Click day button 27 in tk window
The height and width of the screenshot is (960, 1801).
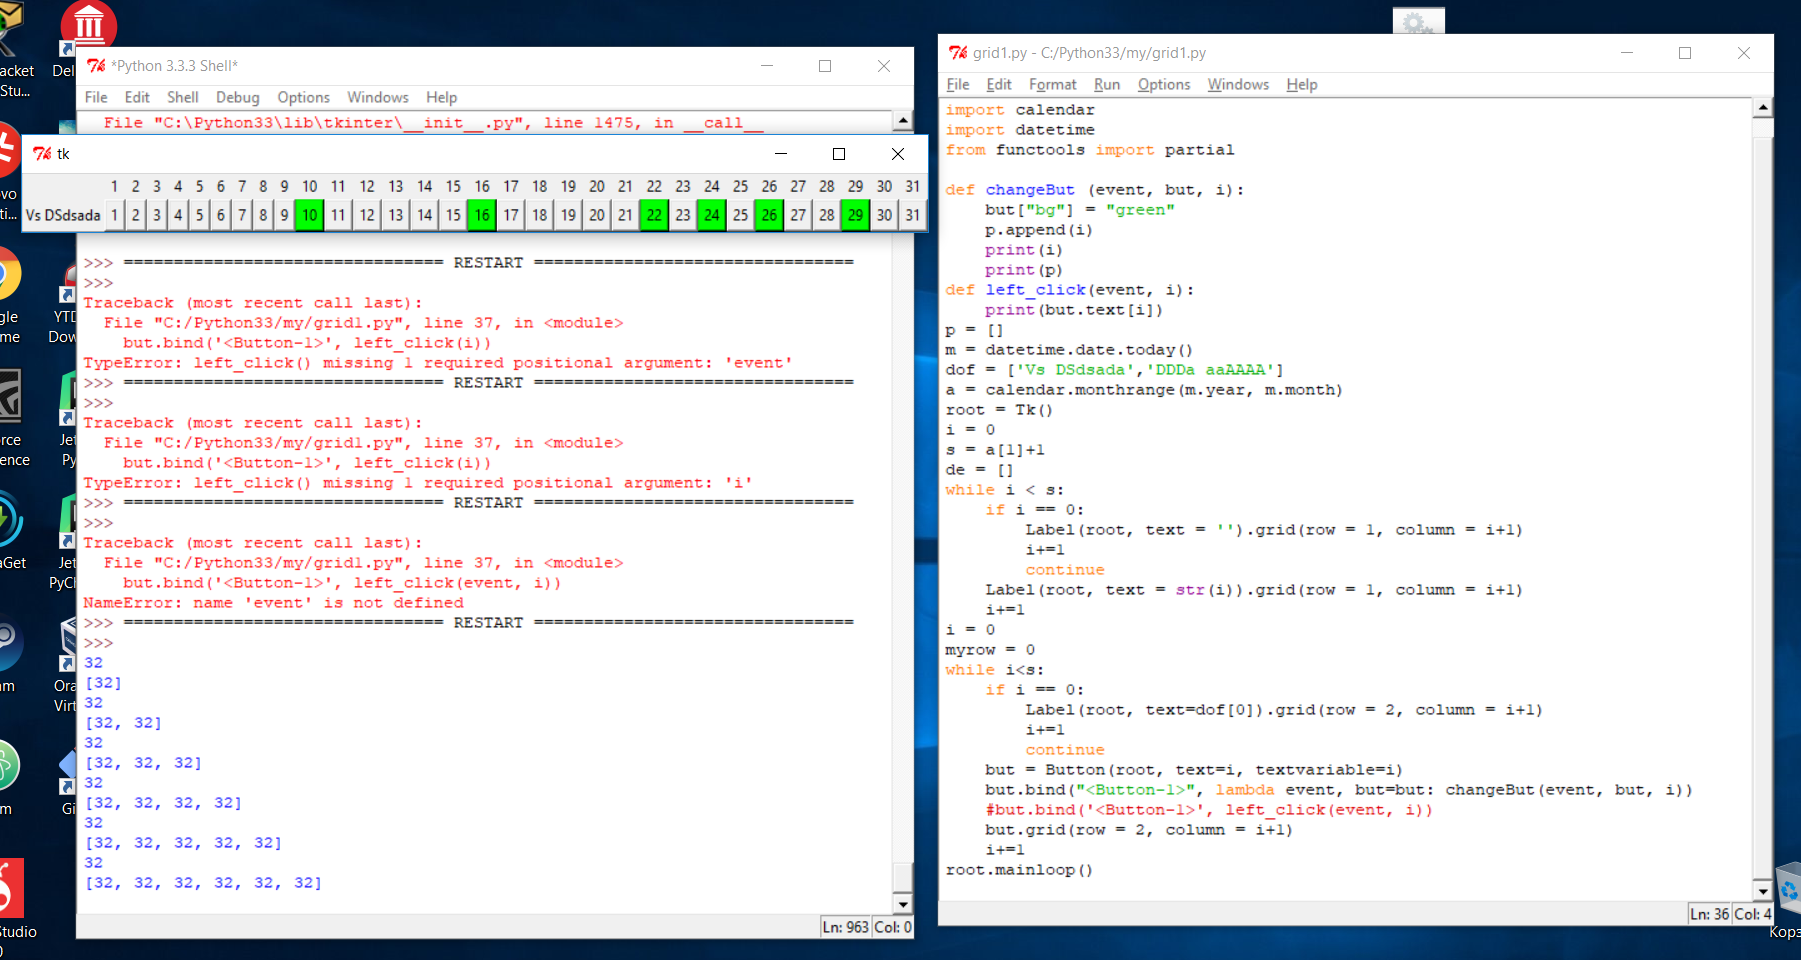tap(798, 215)
